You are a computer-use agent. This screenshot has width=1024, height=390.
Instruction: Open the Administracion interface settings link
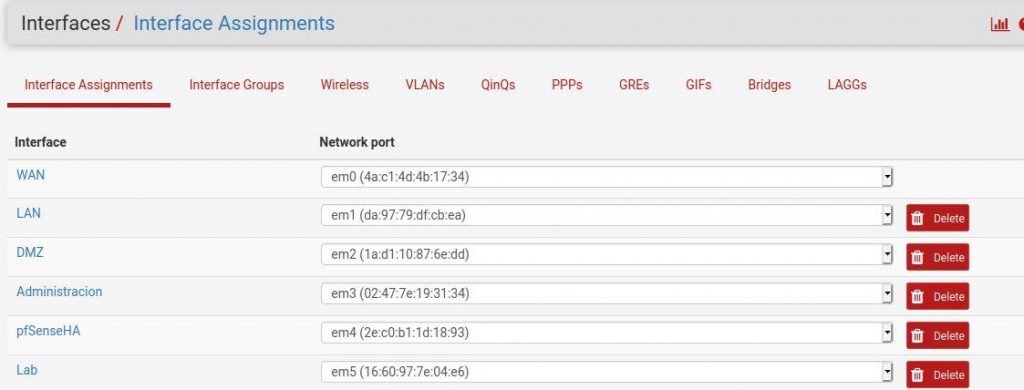[x=59, y=291]
